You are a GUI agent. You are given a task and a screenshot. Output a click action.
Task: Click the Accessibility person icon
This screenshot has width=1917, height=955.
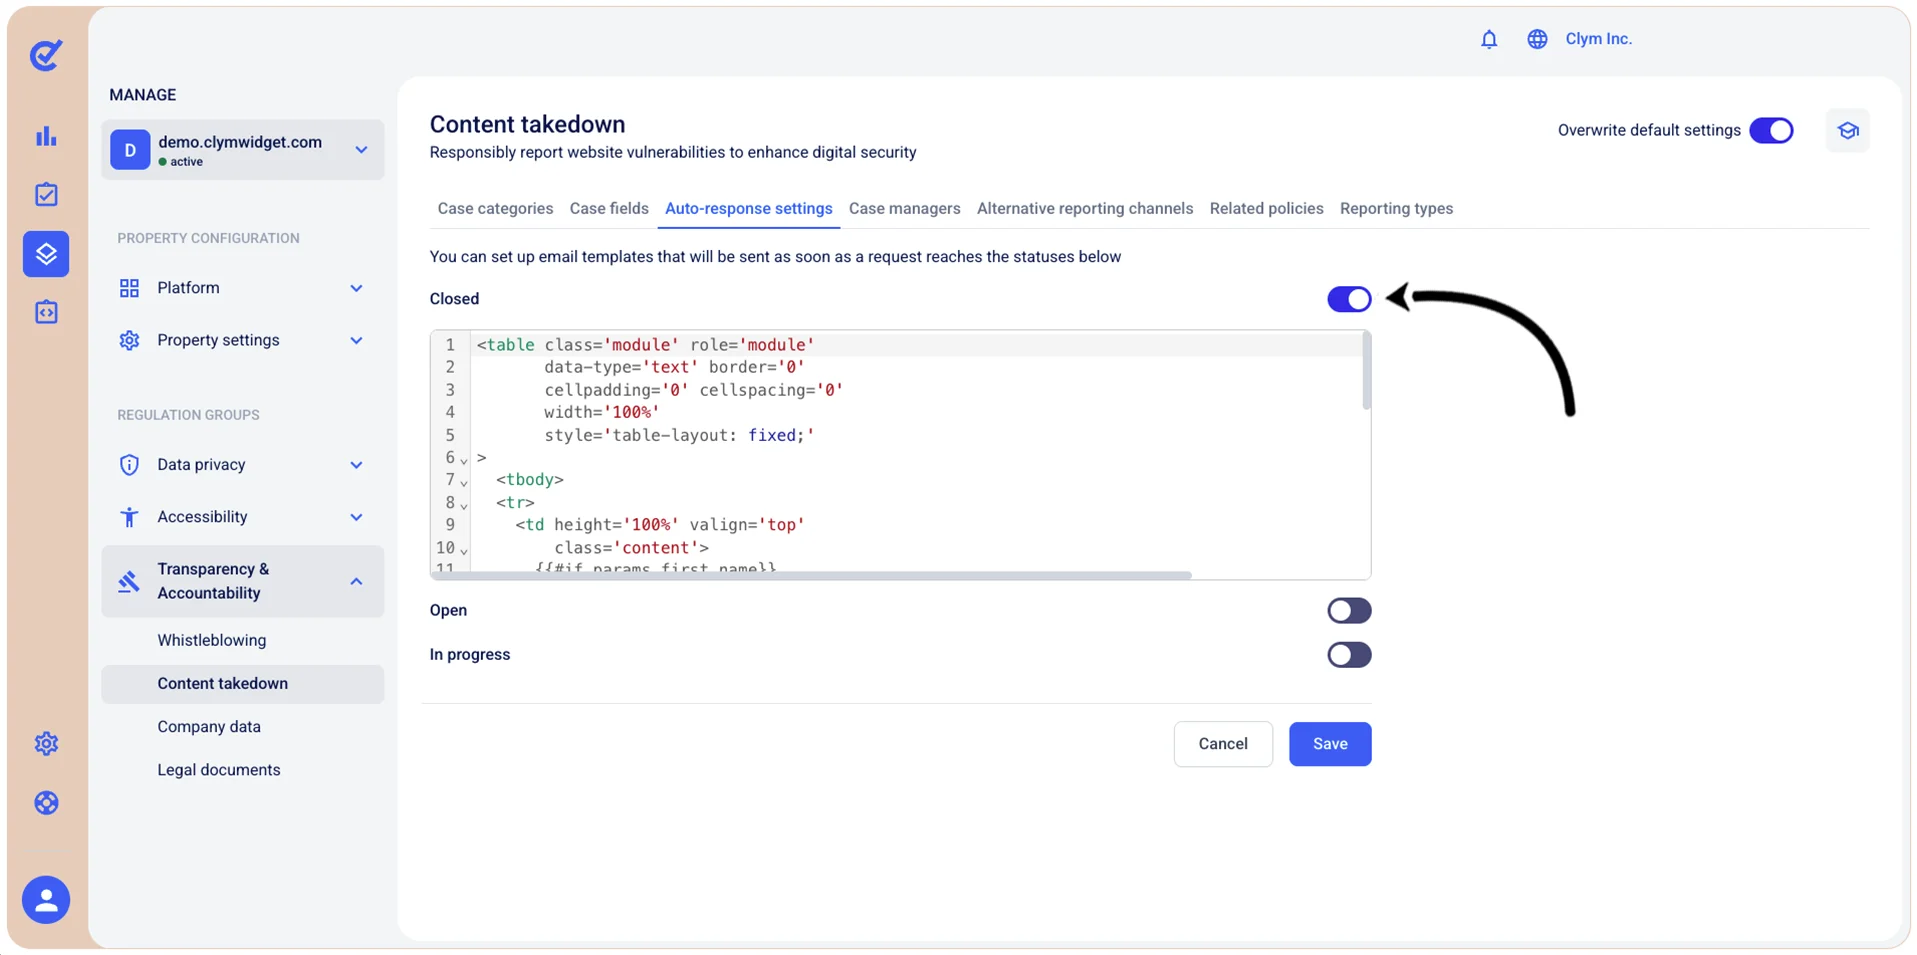[x=129, y=517]
